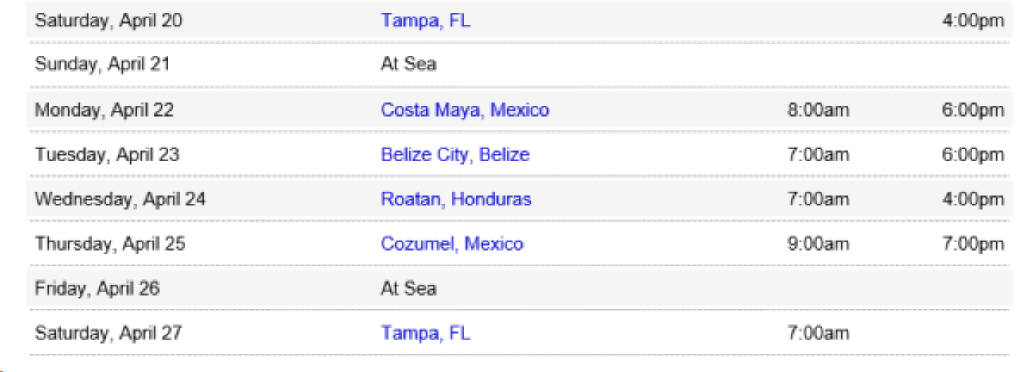
Task: Click the 9:00am arrival time for Cozumel
Action: (x=818, y=244)
